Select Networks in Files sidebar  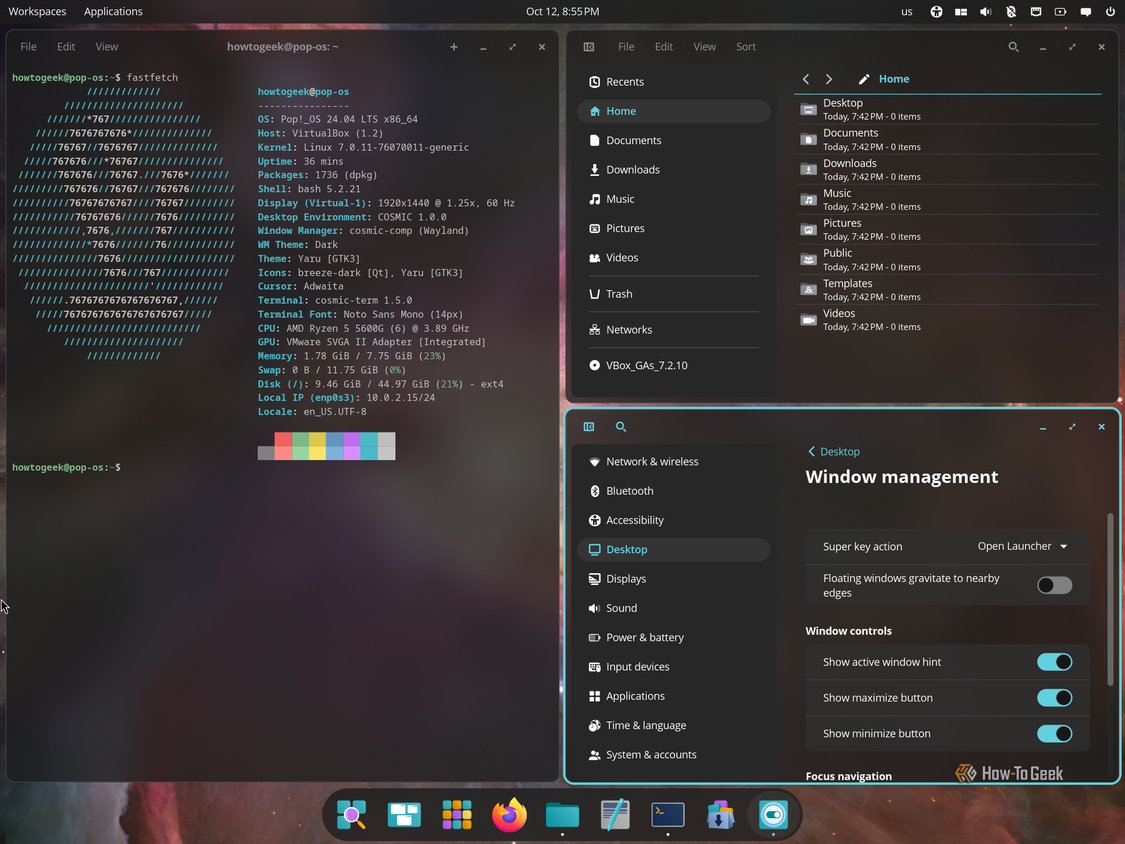pyautogui.click(x=674, y=329)
